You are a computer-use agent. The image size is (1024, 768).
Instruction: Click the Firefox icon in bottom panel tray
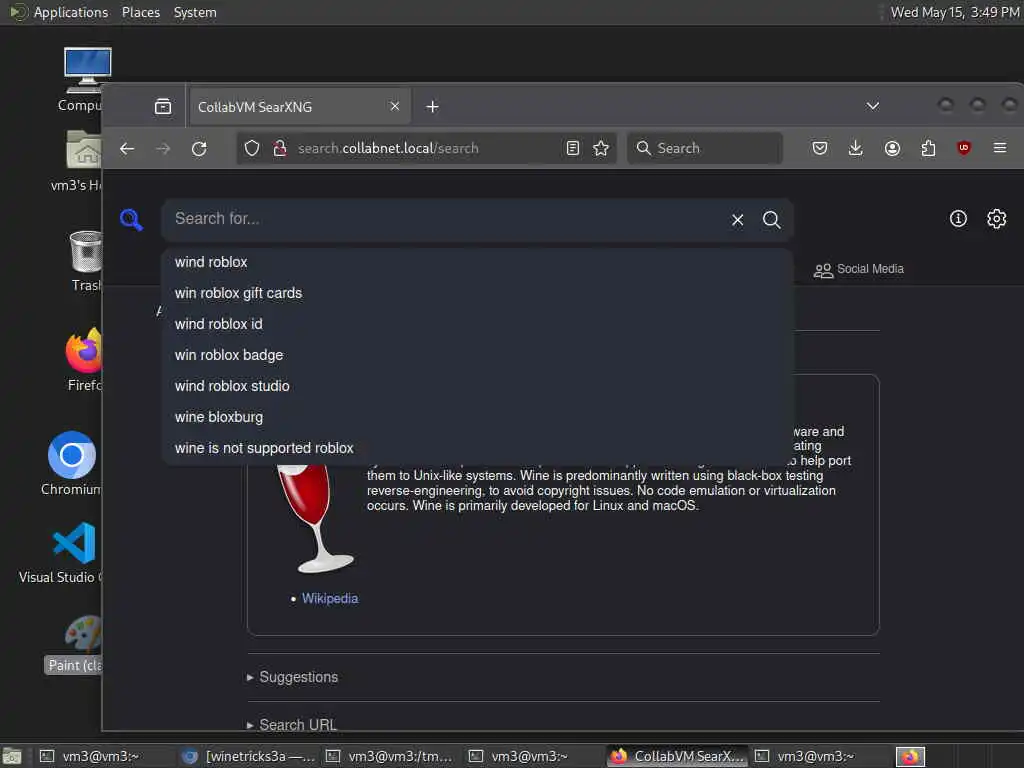click(910, 758)
